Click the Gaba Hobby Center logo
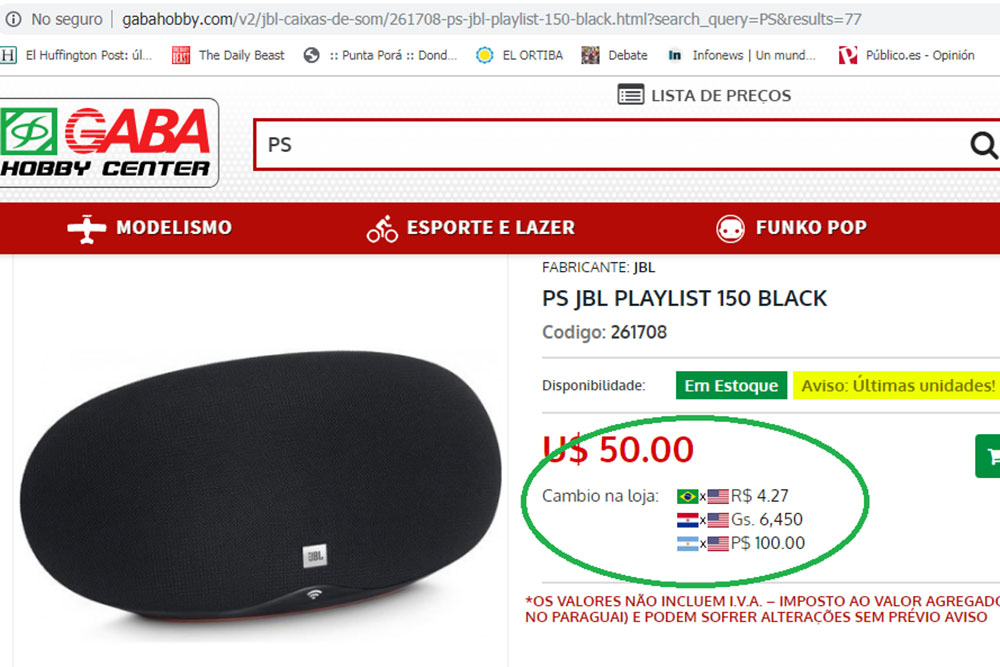This screenshot has height=667, width=1000. click(107, 142)
